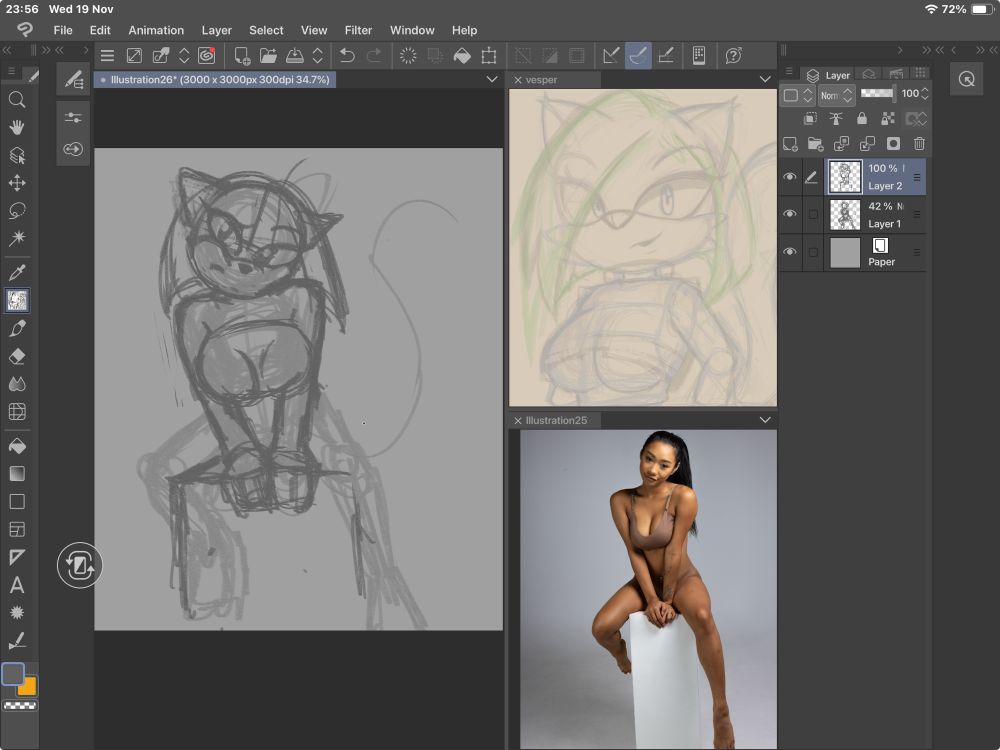Choose the Lasso selection tool
Viewport: 1000px width, 750px height.
coord(17,211)
